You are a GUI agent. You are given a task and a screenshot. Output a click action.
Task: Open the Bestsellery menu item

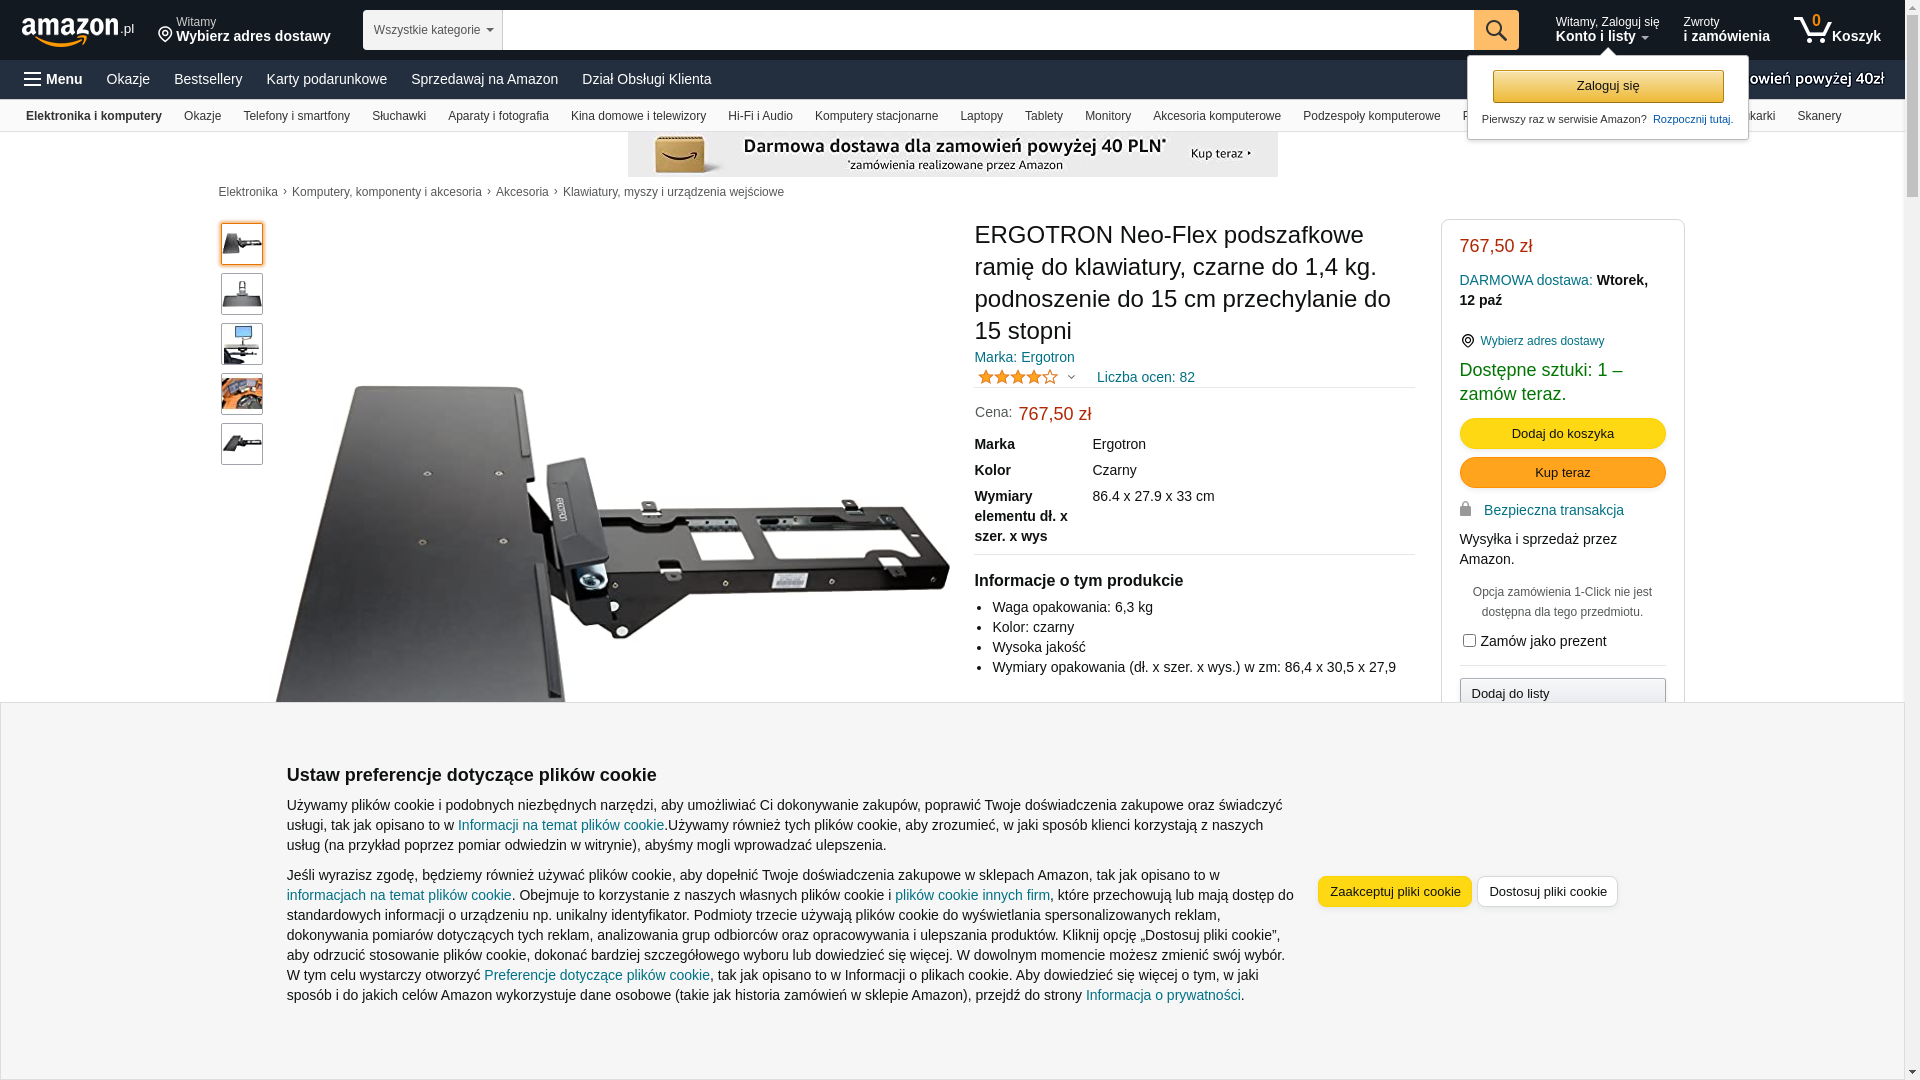point(208,79)
